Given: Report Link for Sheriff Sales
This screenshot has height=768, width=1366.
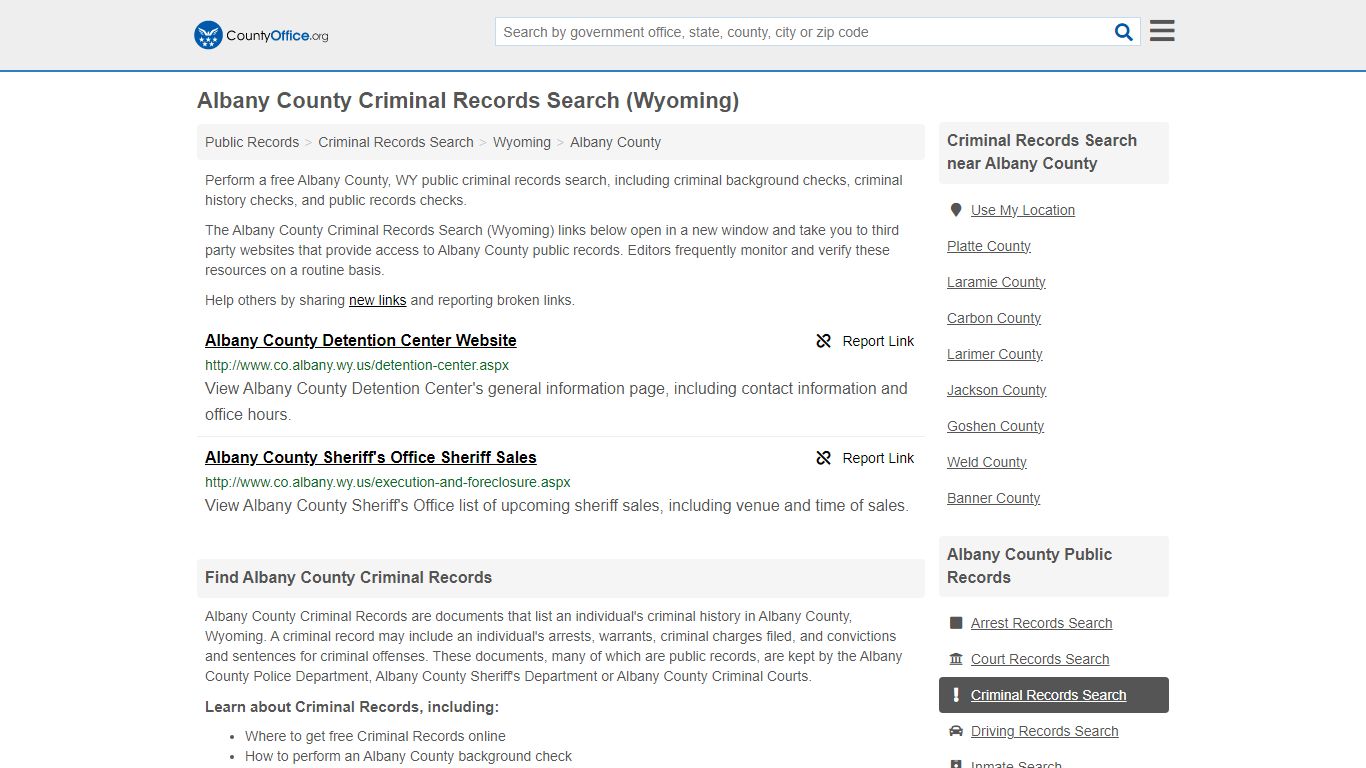Looking at the screenshot, I should tap(865, 458).
